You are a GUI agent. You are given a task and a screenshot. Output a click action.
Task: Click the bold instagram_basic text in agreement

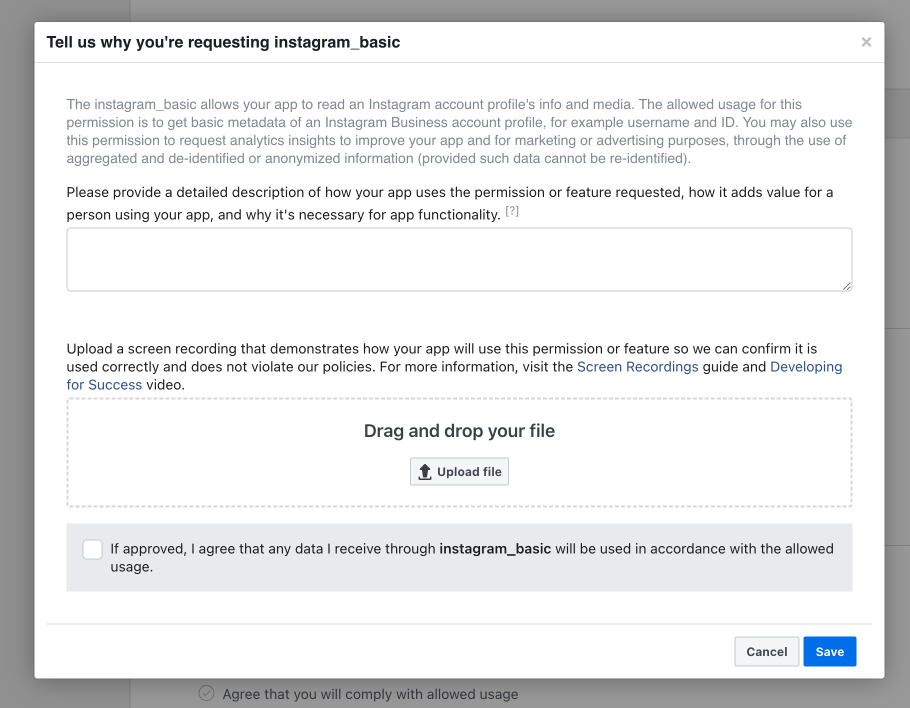[495, 548]
